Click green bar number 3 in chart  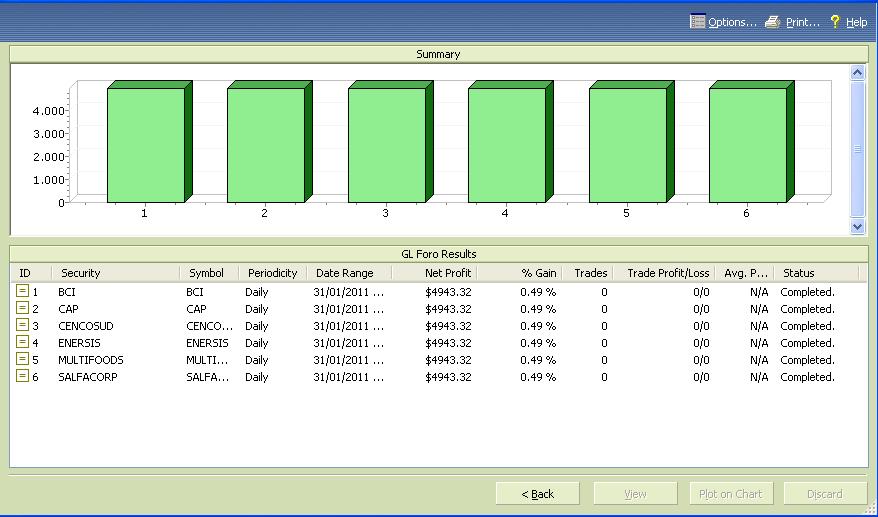[x=386, y=145]
